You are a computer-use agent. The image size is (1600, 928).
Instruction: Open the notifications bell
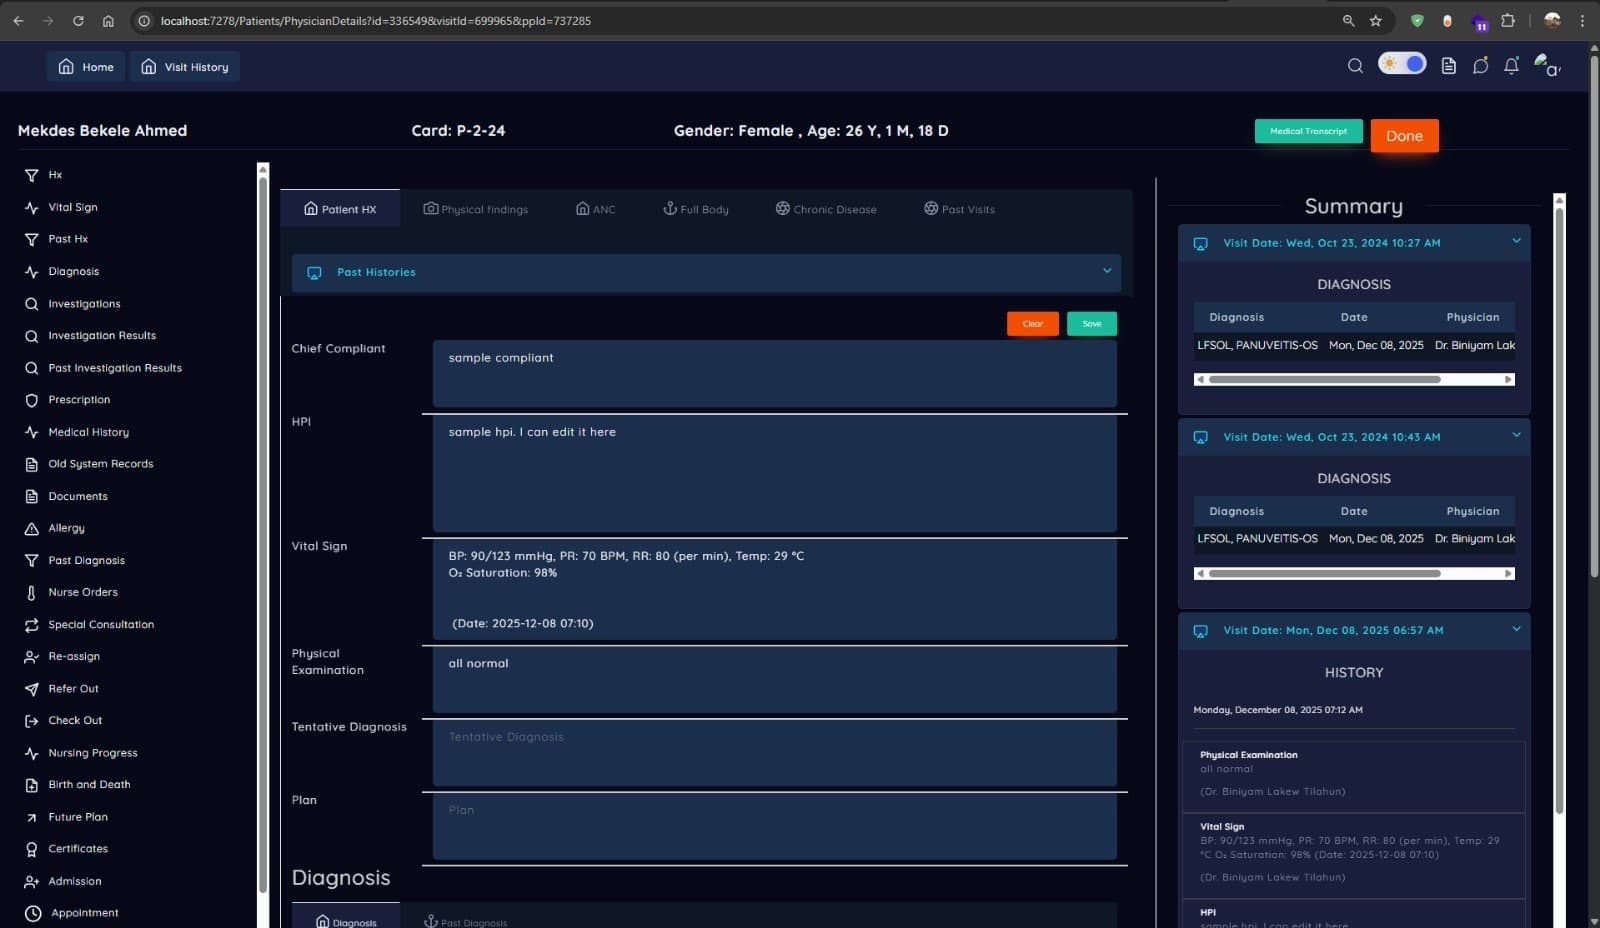point(1512,66)
